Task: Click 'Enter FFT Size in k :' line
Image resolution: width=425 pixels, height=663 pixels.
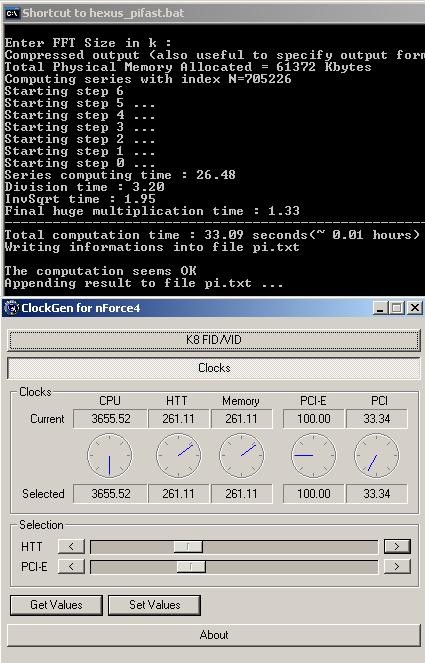Action: pyautogui.click(x=88, y=43)
